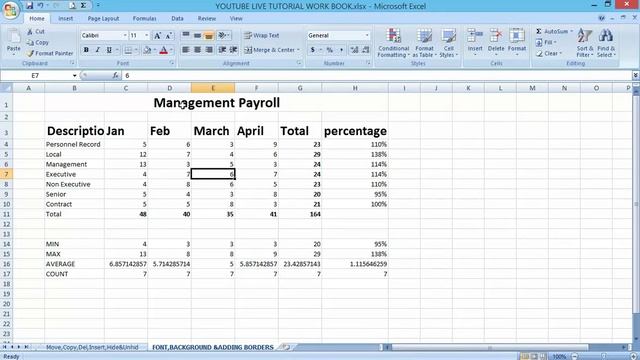Screen dimensions: 640x360
Task: Switch to the Data tab
Action: click(177, 18)
